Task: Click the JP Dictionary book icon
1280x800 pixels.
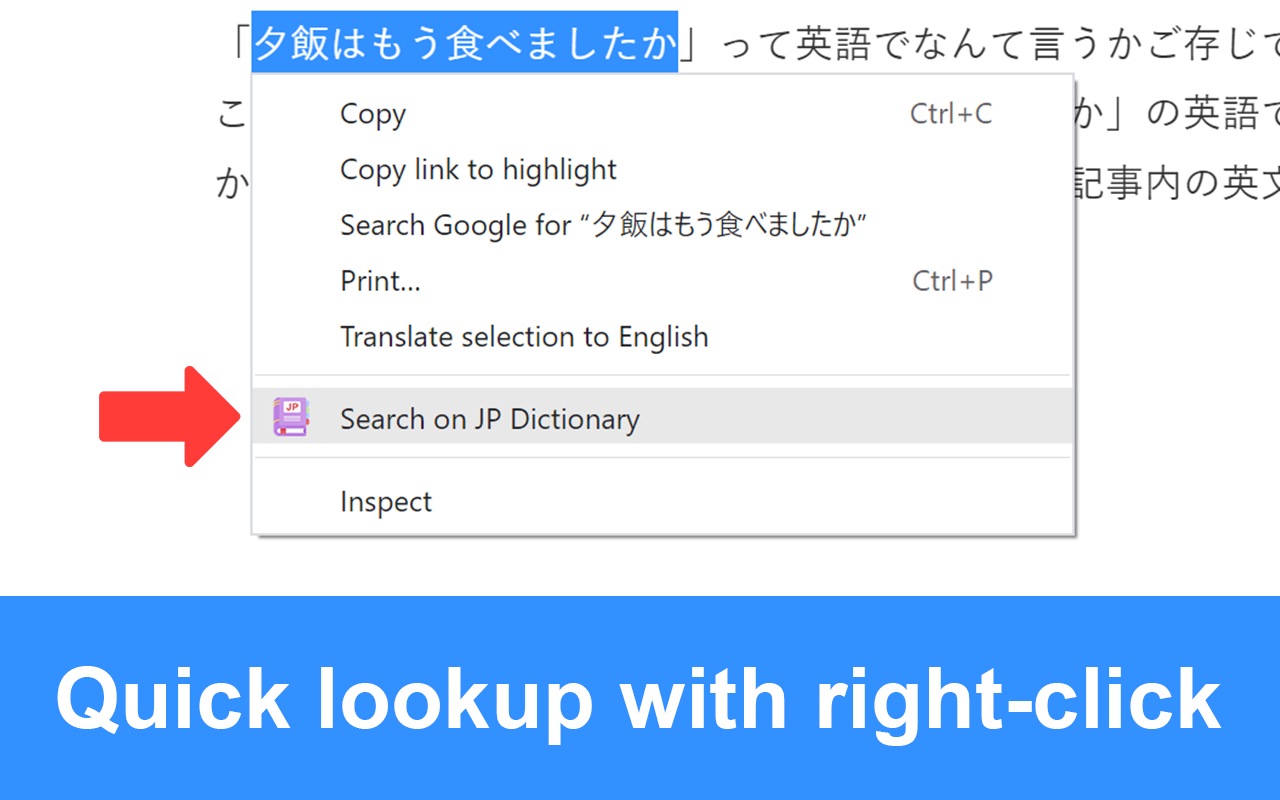Action: [291, 417]
